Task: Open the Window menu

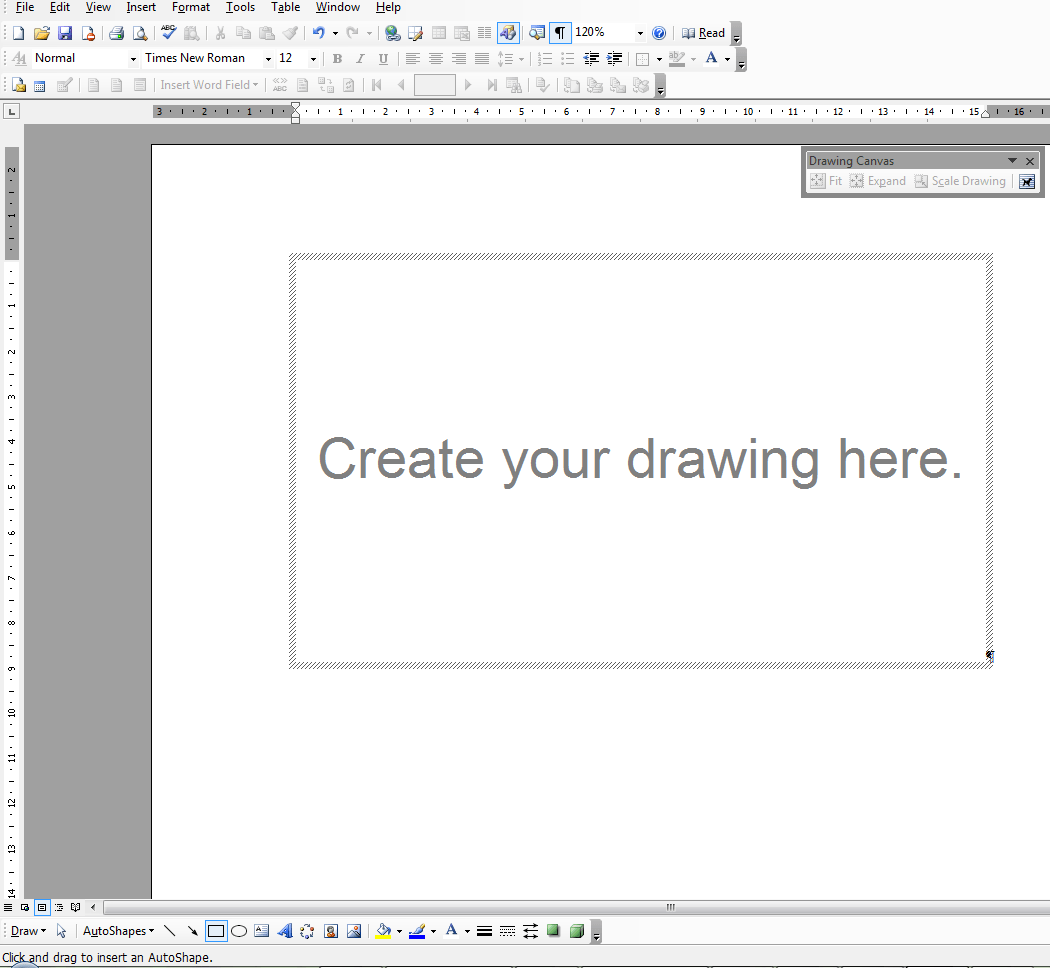Action: pyautogui.click(x=338, y=7)
